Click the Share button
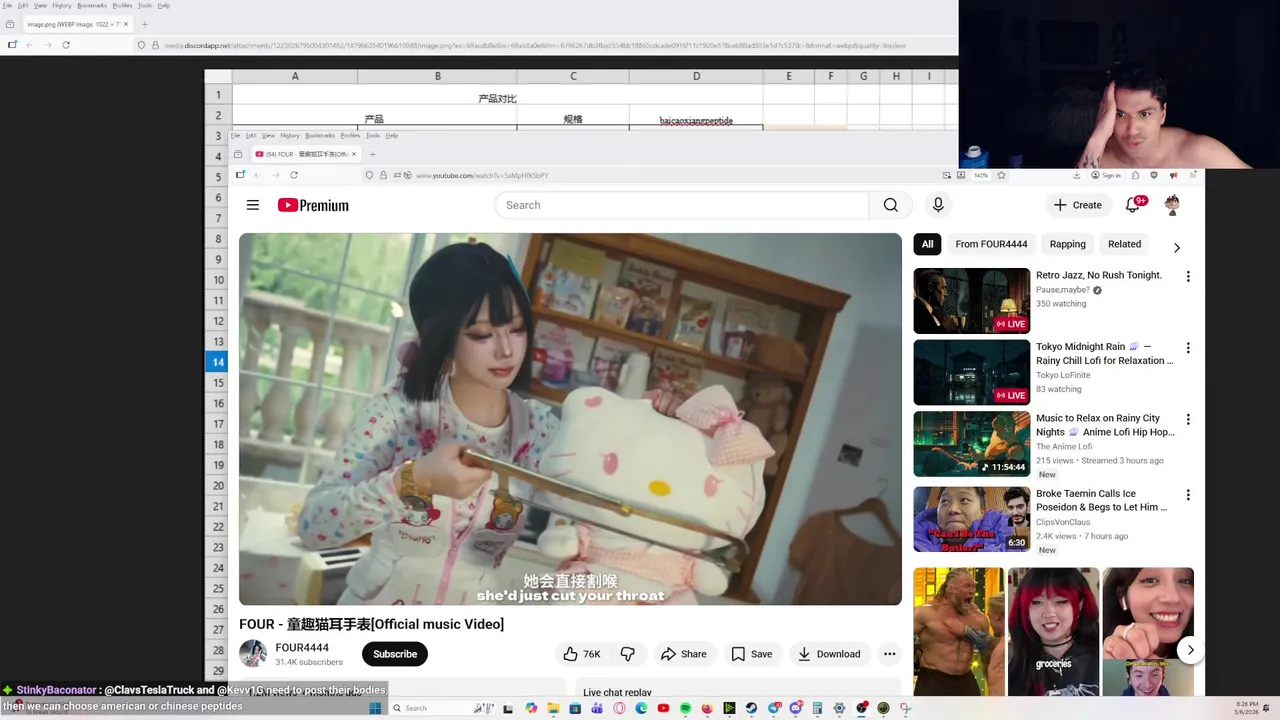 pyautogui.click(x=683, y=654)
